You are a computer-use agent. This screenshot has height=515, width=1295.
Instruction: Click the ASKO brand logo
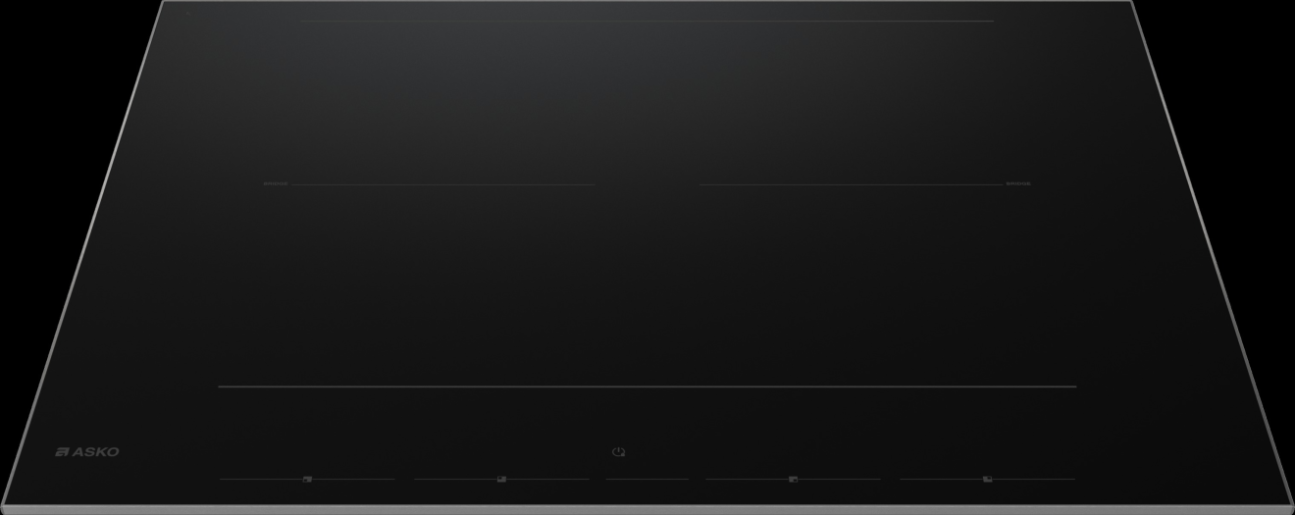87,452
